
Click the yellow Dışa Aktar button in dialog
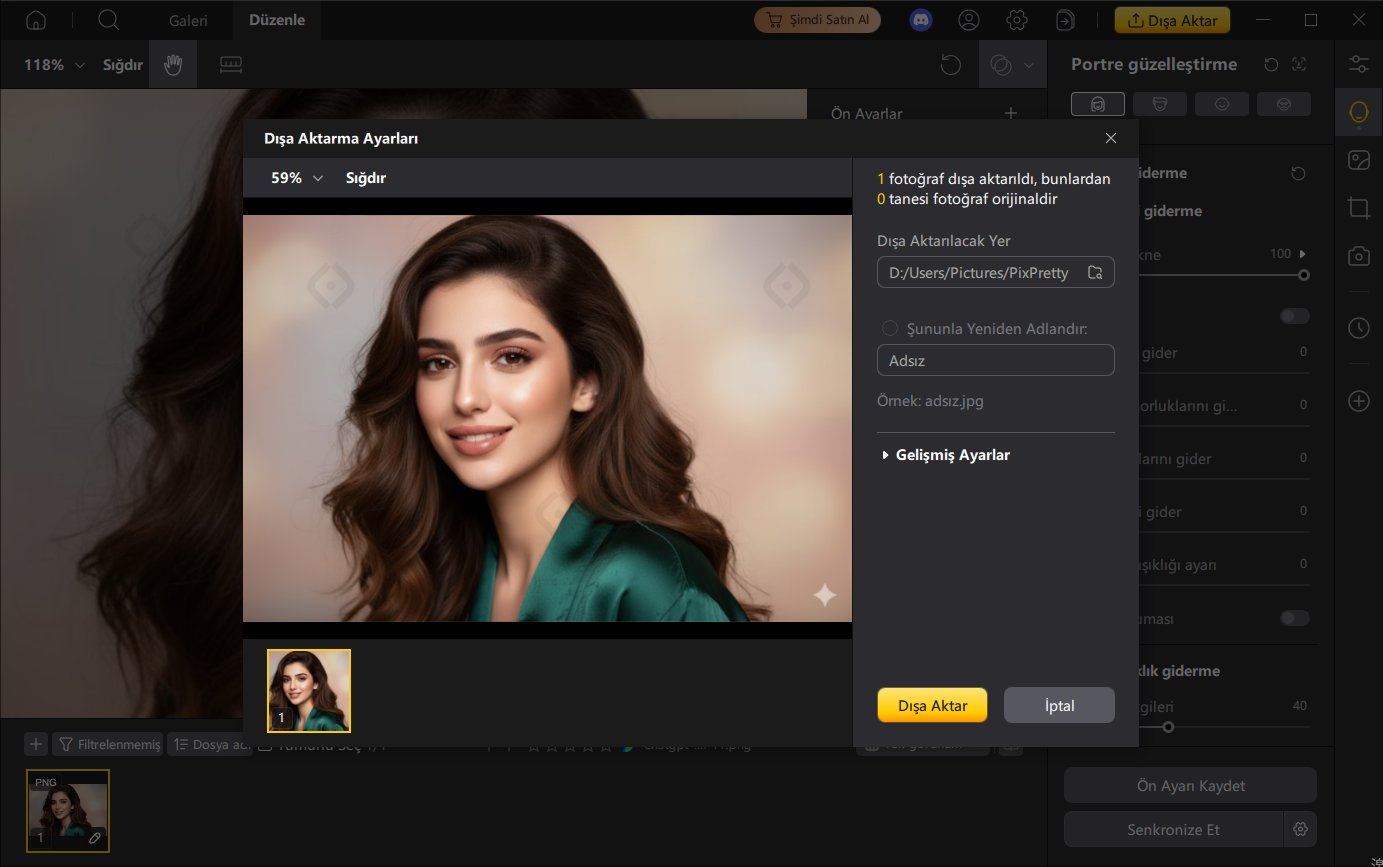tap(932, 705)
